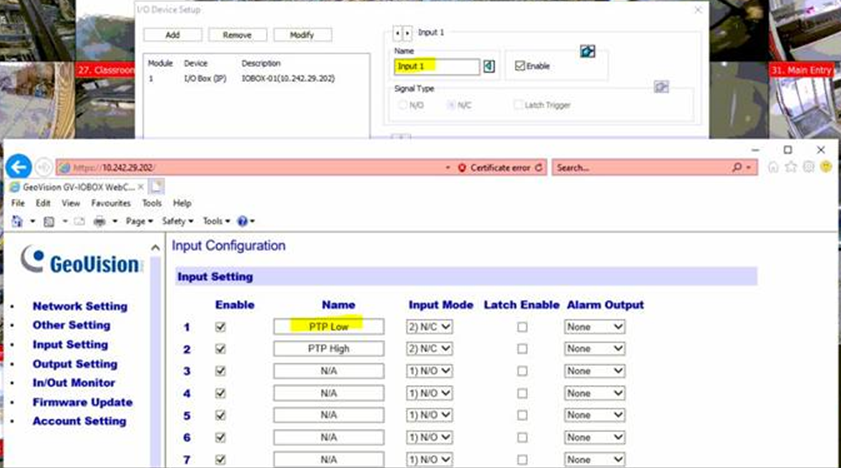Click the apply-name icon beside Input 1 field
Screen dimensions: 841x468
click(489, 66)
